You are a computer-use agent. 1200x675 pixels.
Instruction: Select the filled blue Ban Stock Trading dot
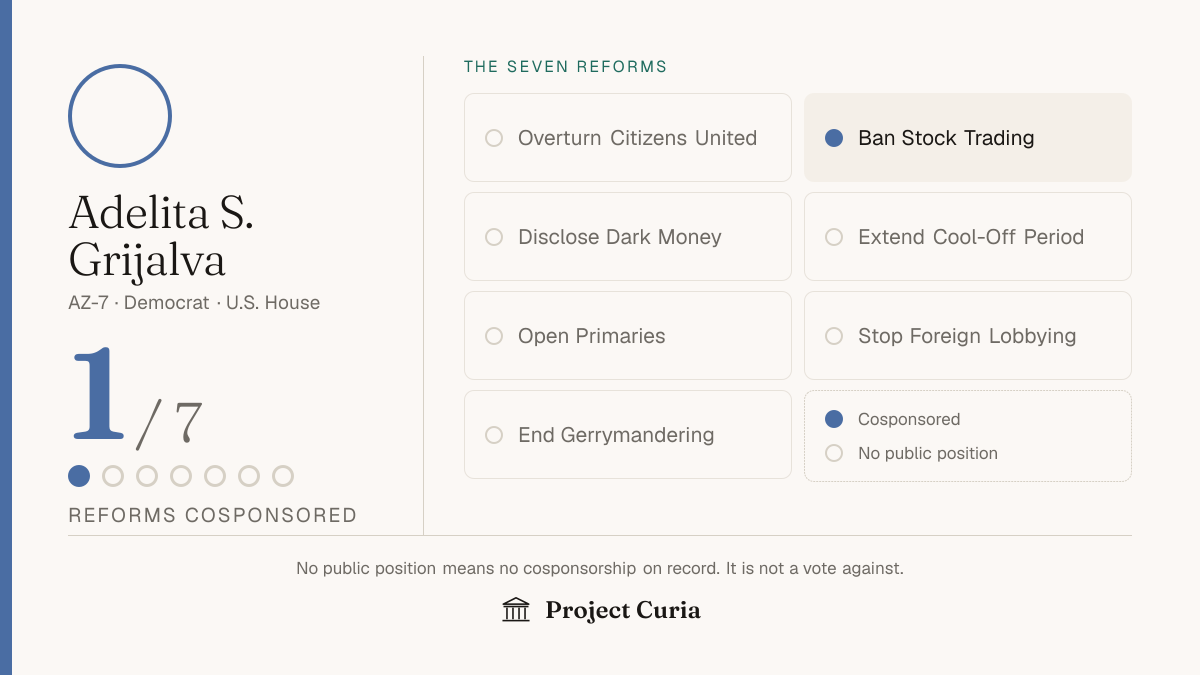coord(834,138)
